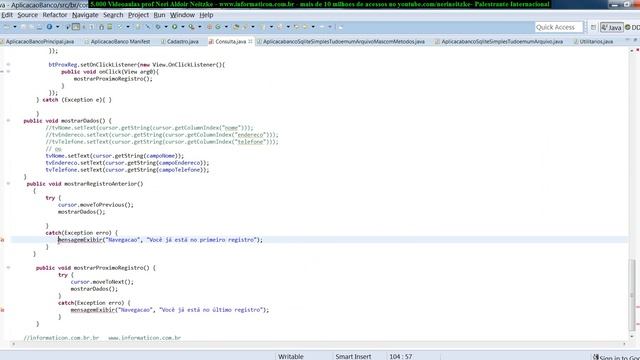
Task: Click the horizontal scrollbar right arrow
Action: point(624,344)
